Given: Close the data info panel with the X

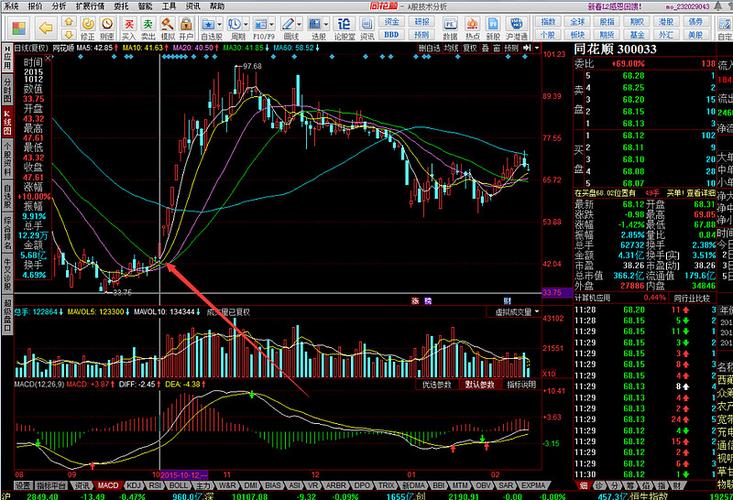Looking at the screenshot, I should [49, 59].
